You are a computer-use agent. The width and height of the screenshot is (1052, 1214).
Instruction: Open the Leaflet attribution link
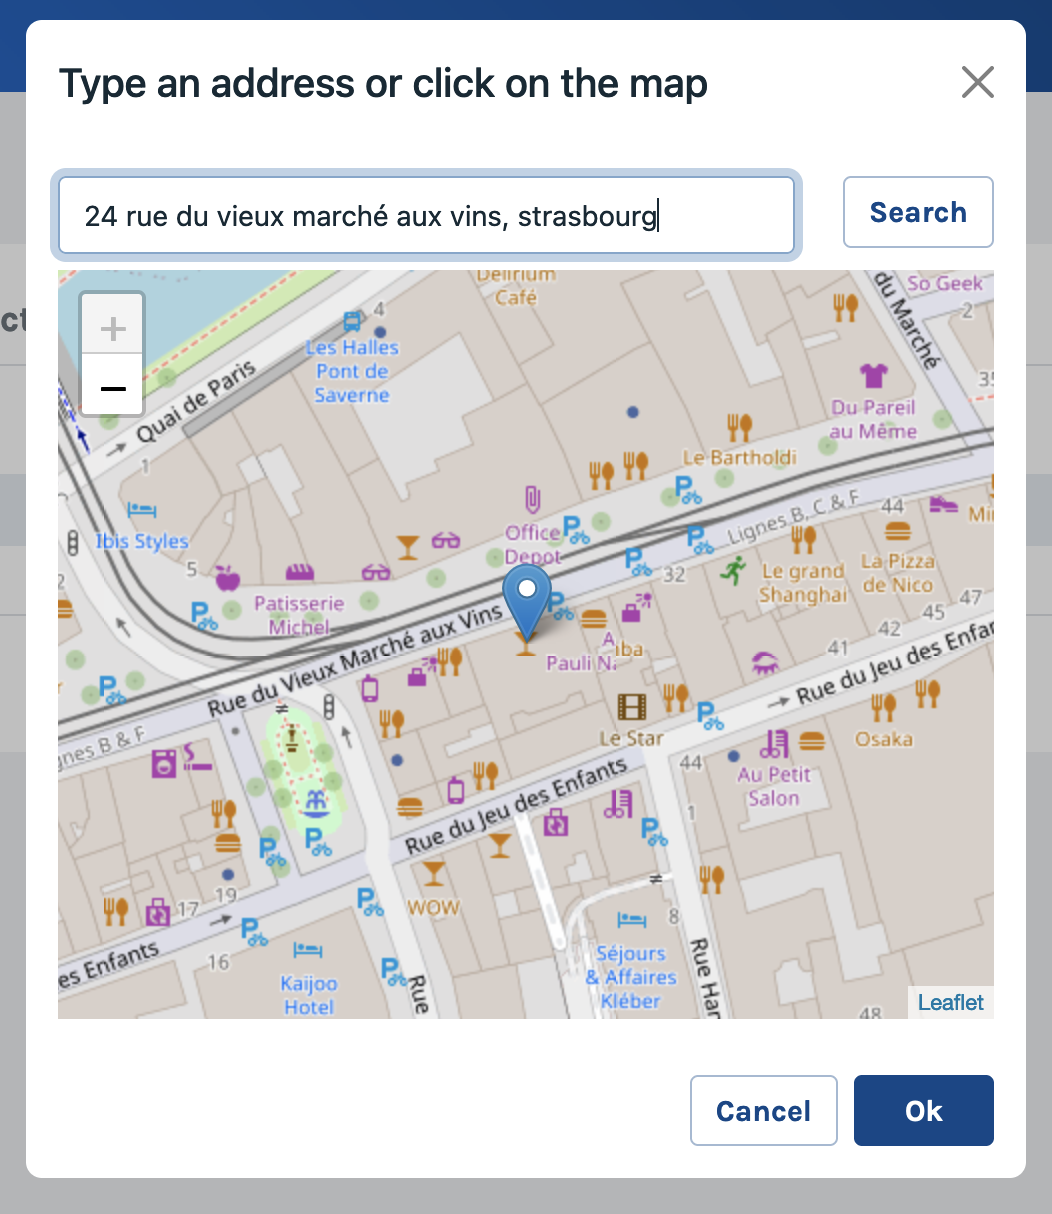pyautogui.click(x=950, y=1002)
